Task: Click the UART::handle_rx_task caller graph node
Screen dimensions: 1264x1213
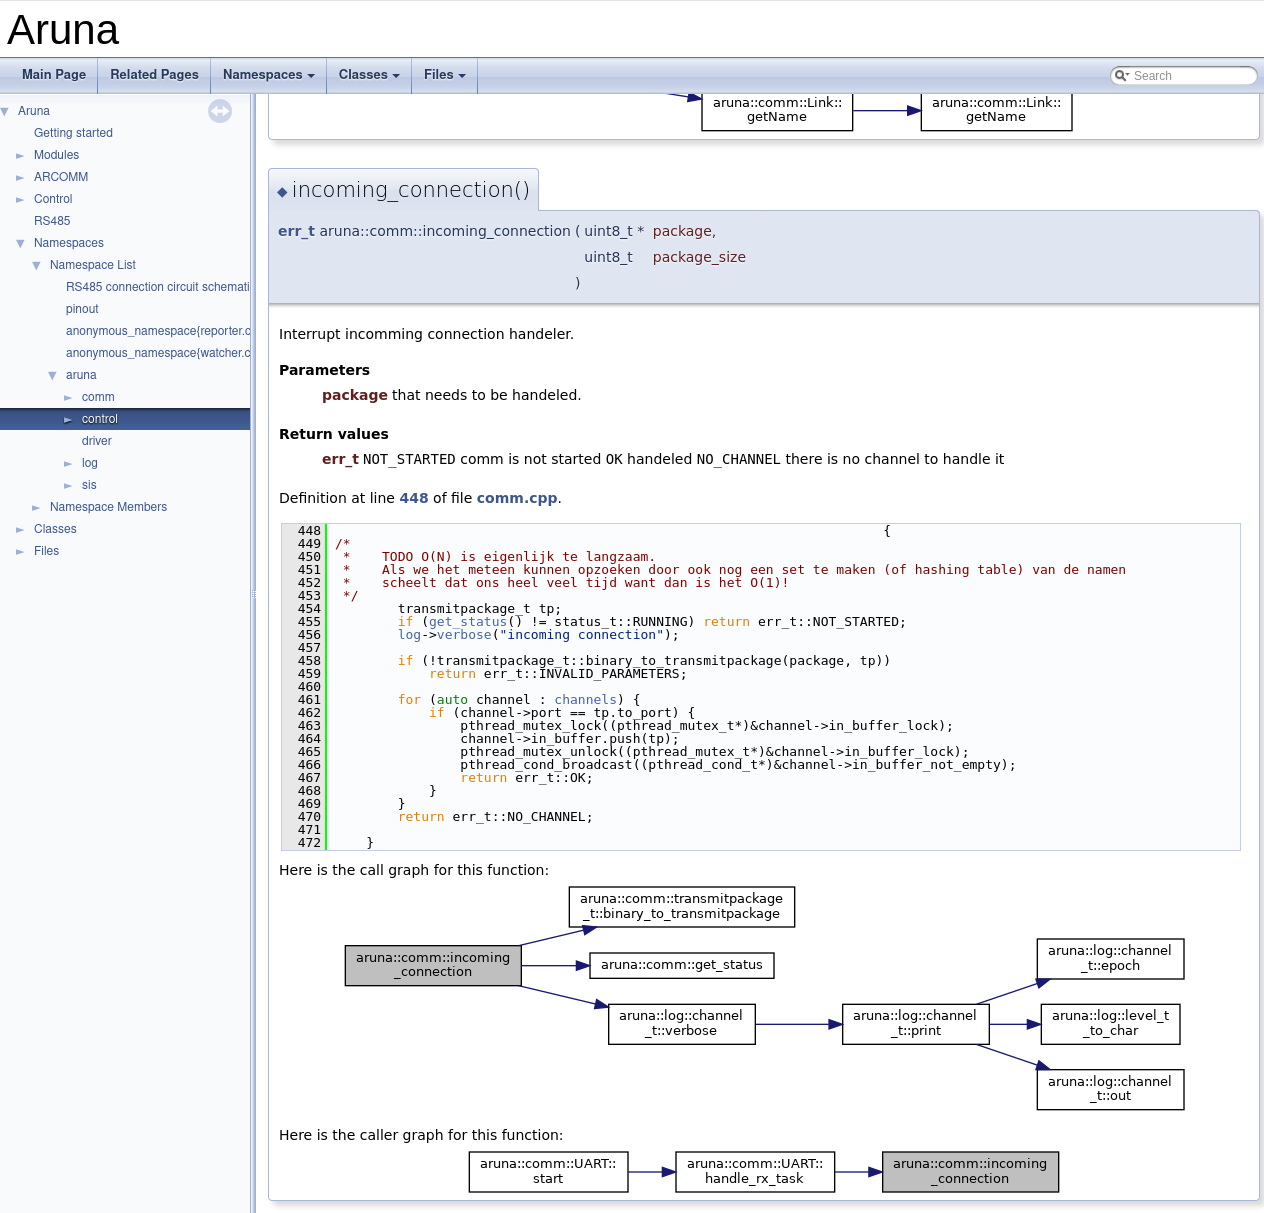Action: pyautogui.click(x=755, y=1171)
